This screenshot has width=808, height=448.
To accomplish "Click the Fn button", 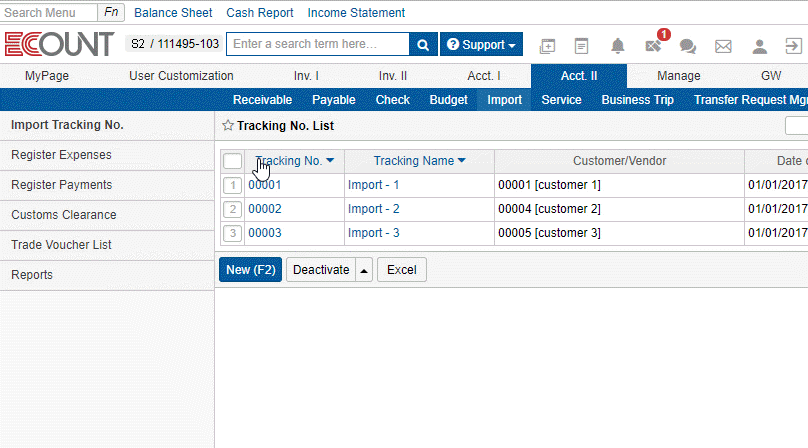I will pyautogui.click(x=111, y=12).
